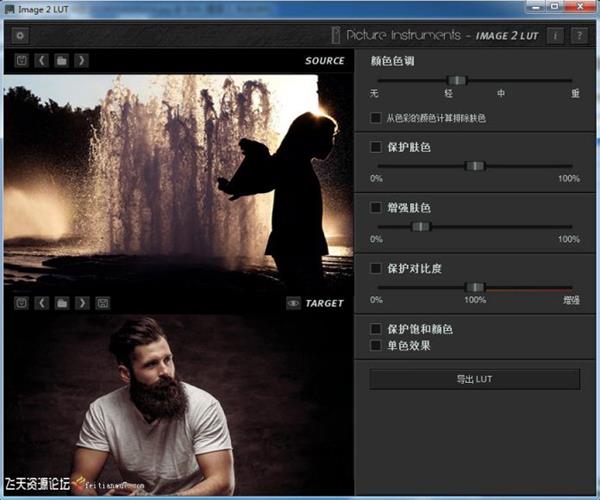Screen dimensions: 600x500
Task: Open folder to load source image
Action: 61,61
